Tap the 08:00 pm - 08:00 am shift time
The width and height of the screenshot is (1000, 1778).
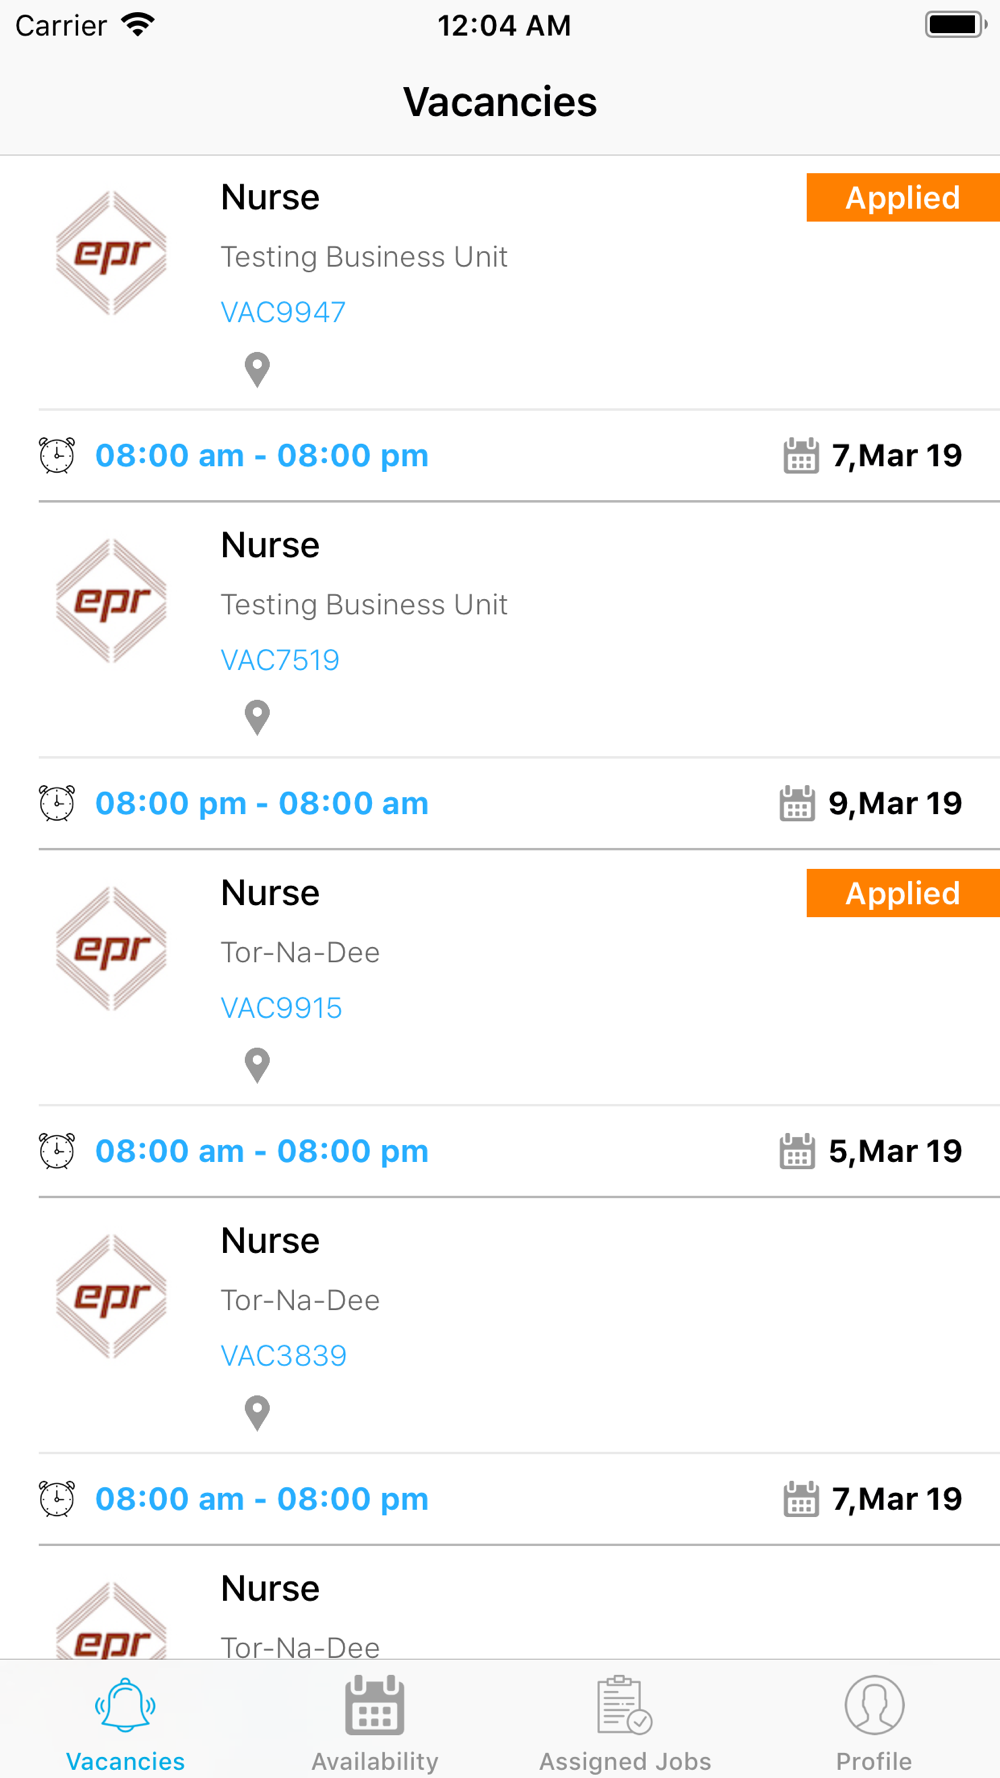click(x=262, y=803)
